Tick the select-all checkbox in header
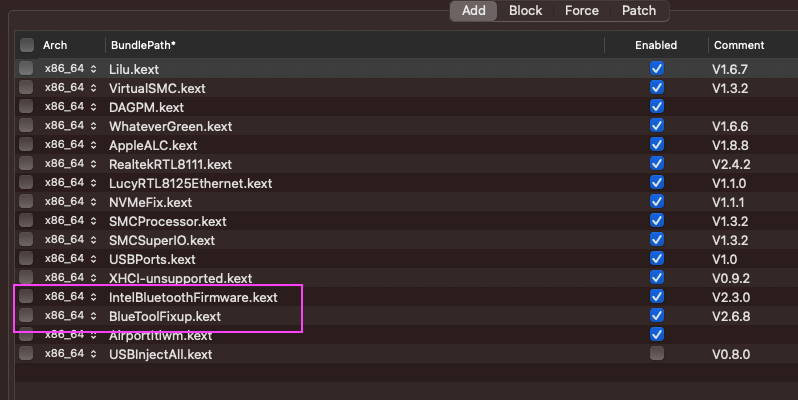 point(26,45)
